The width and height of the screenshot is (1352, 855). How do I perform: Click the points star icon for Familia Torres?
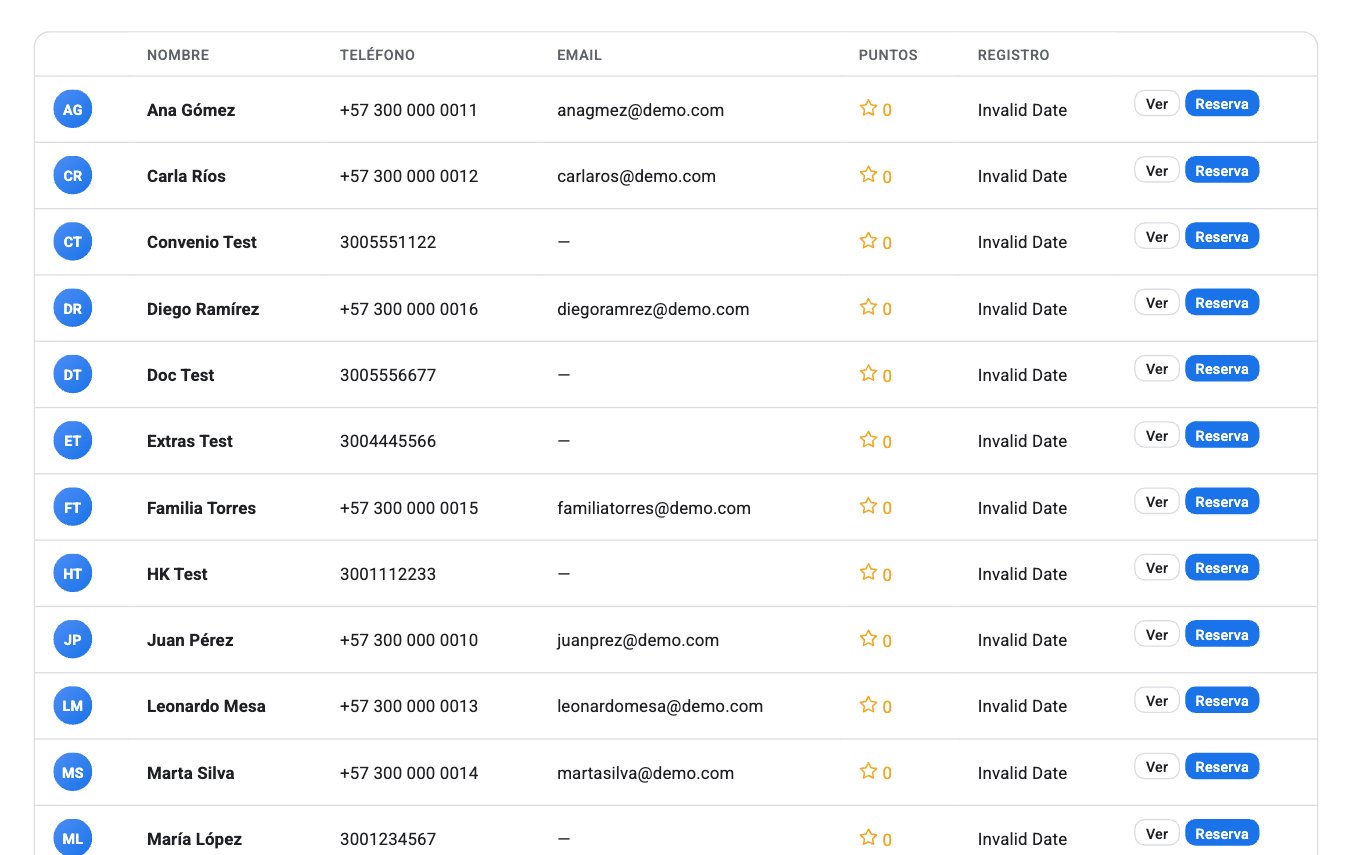[868, 506]
